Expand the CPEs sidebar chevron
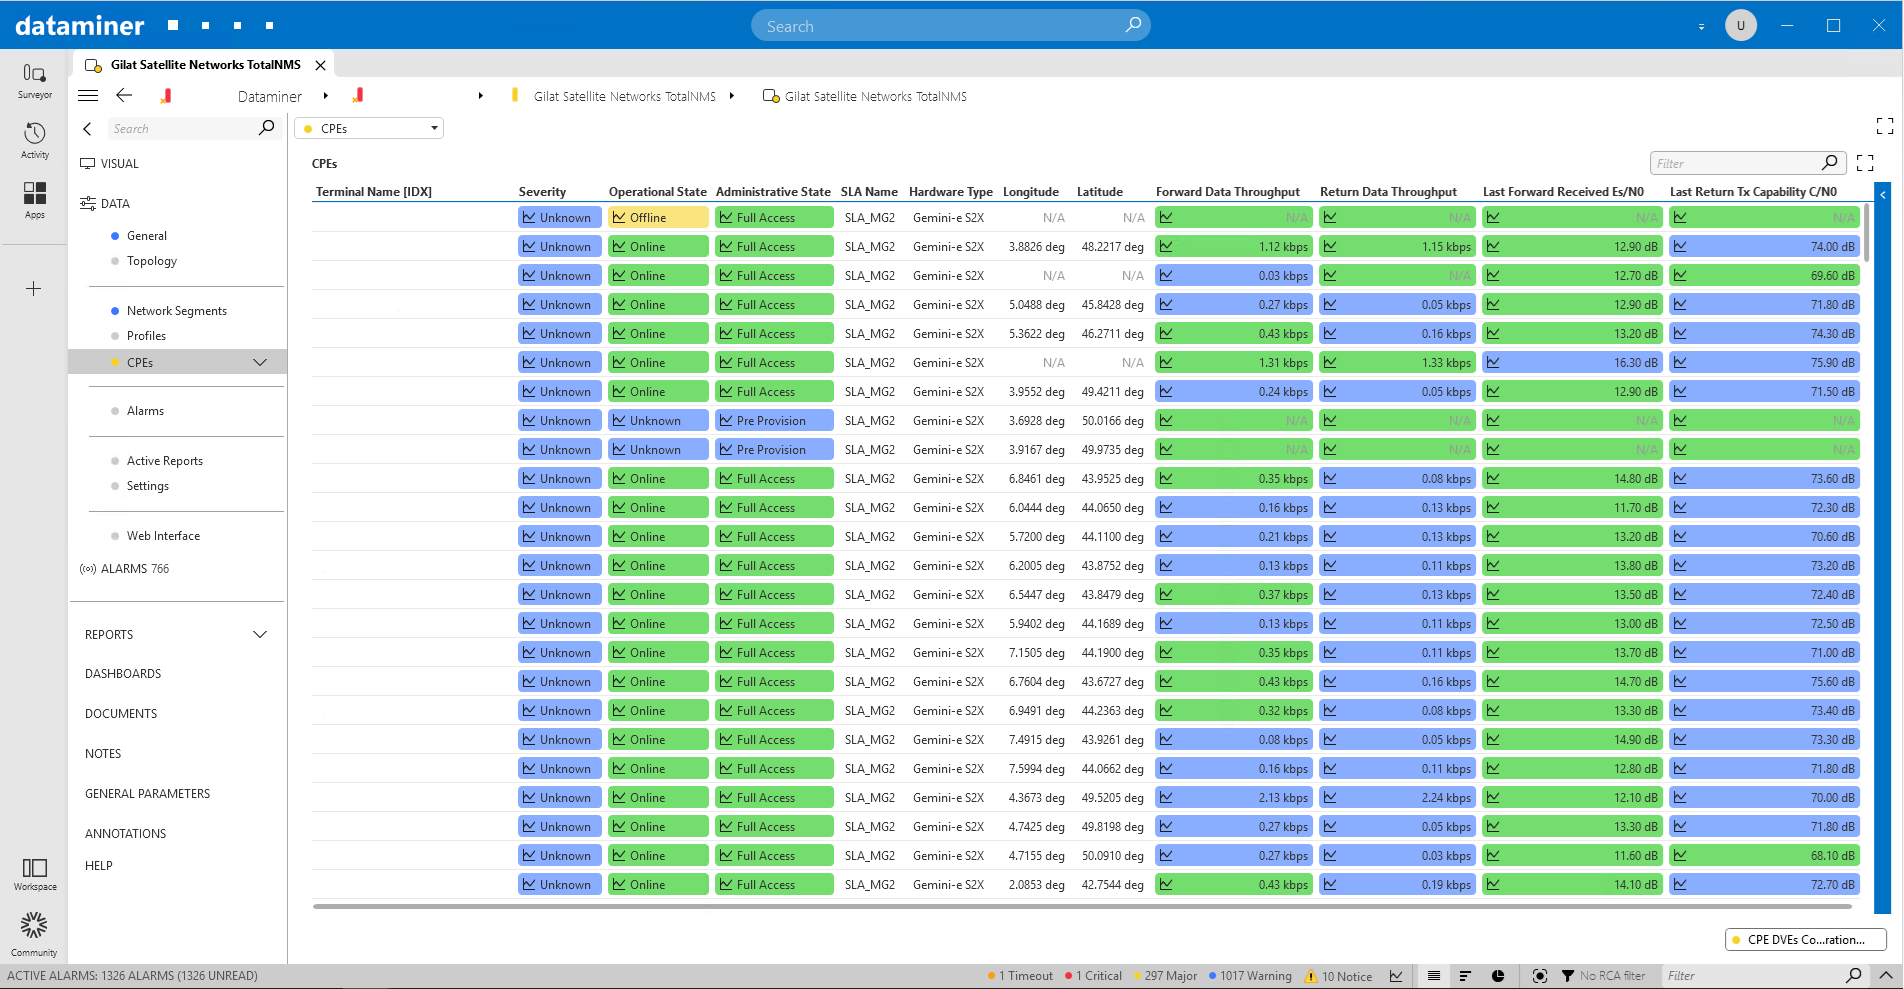The width and height of the screenshot is (1904, 989). click(x=260, y=362)
